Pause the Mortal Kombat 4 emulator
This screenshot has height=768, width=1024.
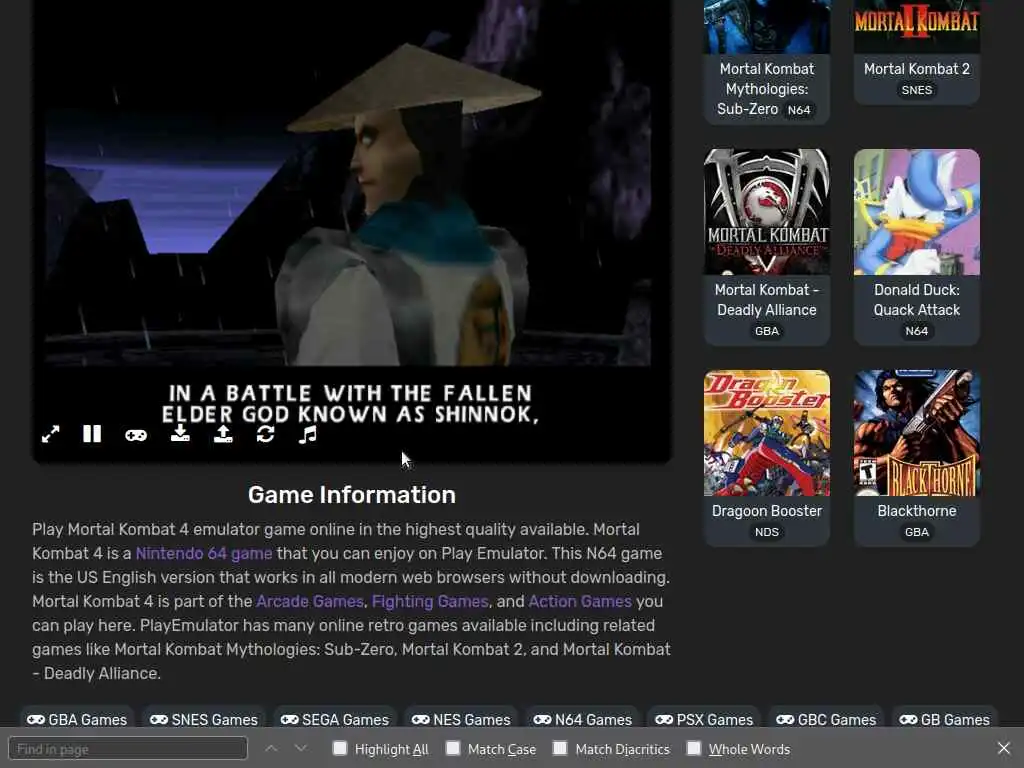(x=92, y=434)
